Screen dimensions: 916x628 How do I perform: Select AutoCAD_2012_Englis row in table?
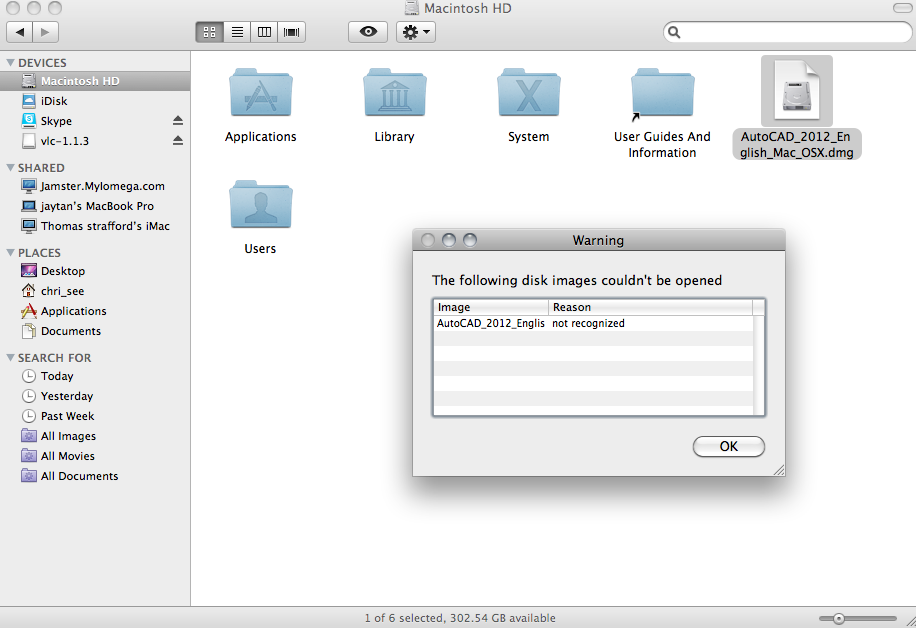tap(593, 323)
